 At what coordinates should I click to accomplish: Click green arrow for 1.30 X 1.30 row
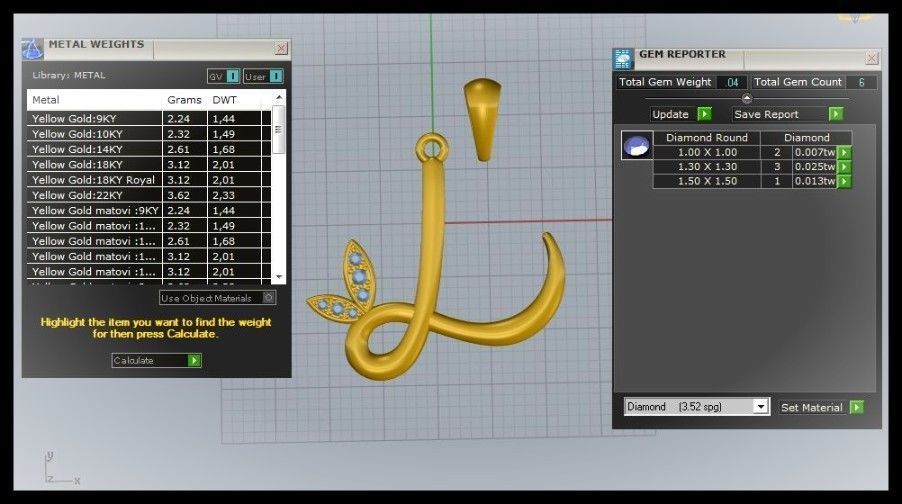[x=844, y=167]
